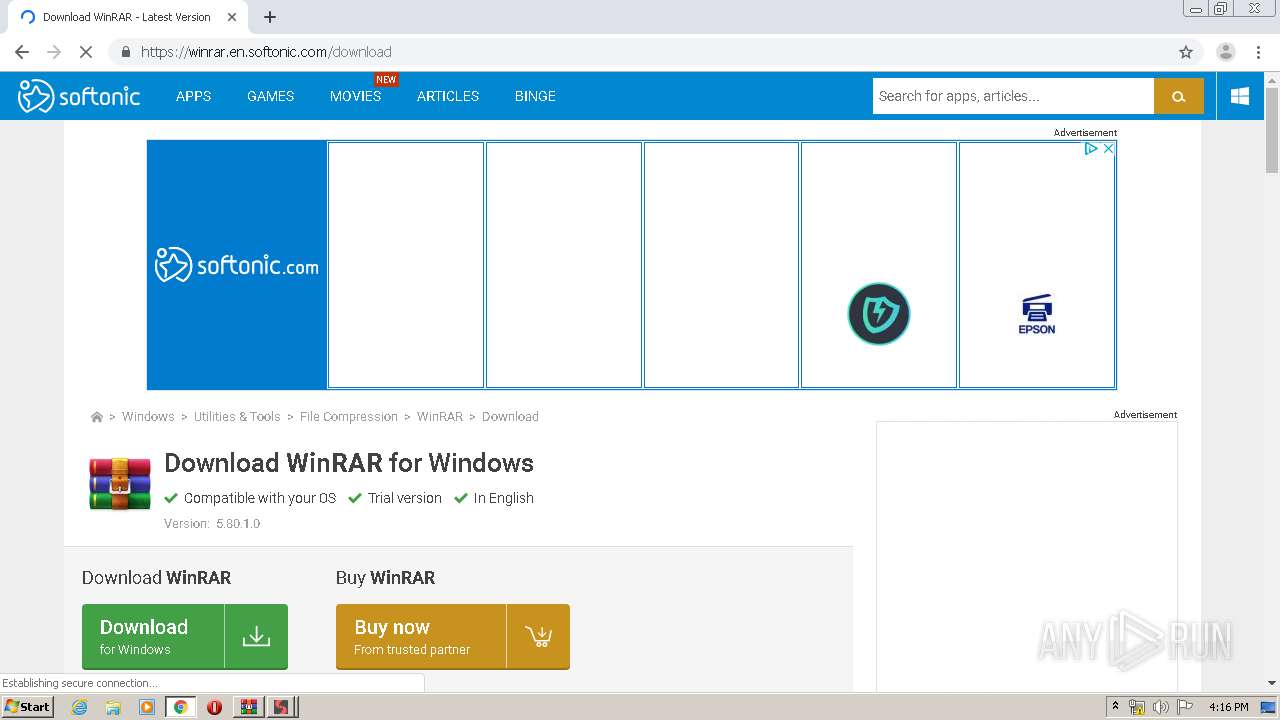This screenshot has height=720, width=1280.
Task: Click the page vertical scrollbar thumb
Action: (x=1272, y=130)
